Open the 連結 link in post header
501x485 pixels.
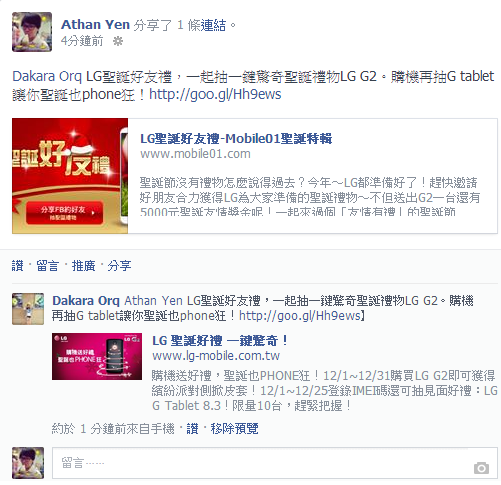(213, 25)
